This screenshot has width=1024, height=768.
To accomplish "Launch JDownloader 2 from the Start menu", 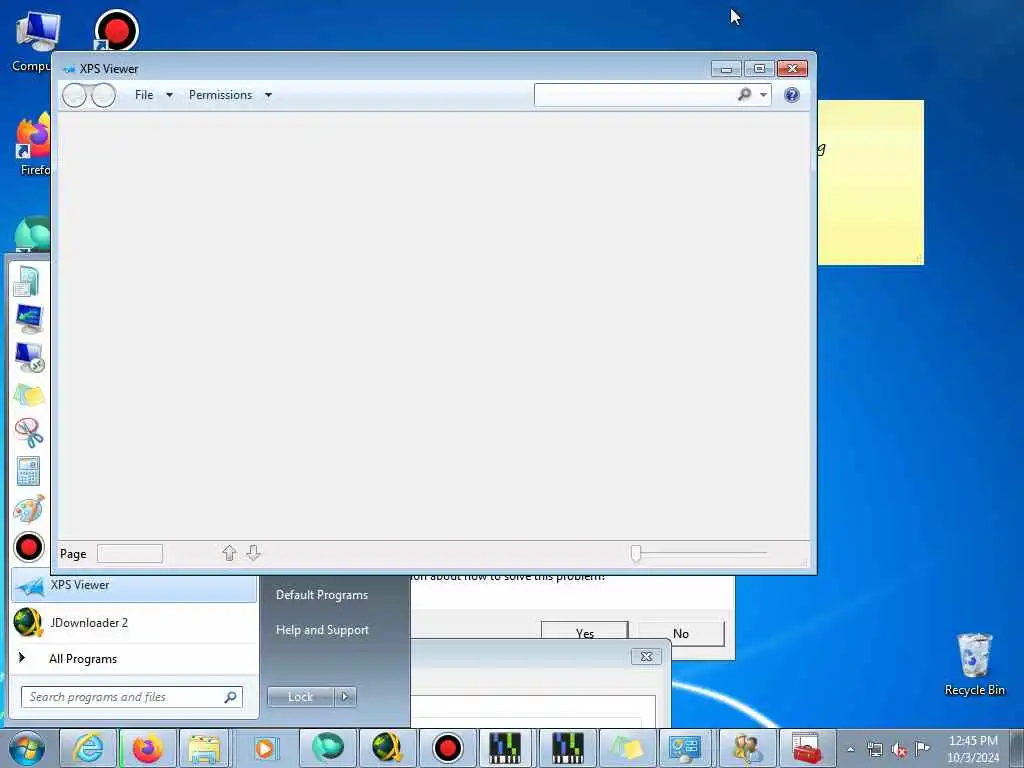I will tap(134, 623).
